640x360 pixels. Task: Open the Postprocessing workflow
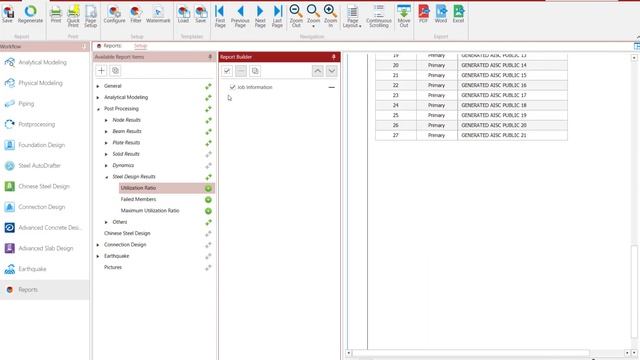44,124
